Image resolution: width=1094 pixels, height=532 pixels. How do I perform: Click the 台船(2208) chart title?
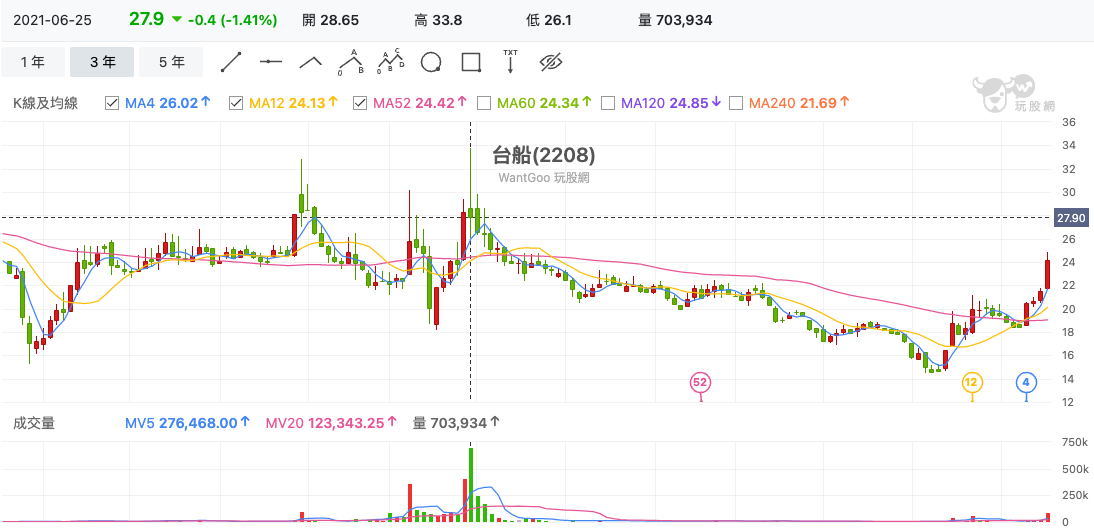[544, 154]
